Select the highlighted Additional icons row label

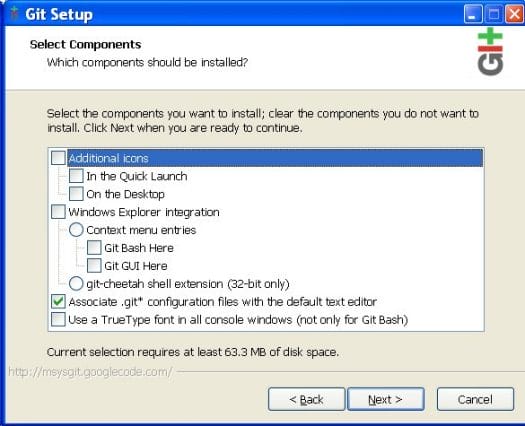(x=108, y=158)
